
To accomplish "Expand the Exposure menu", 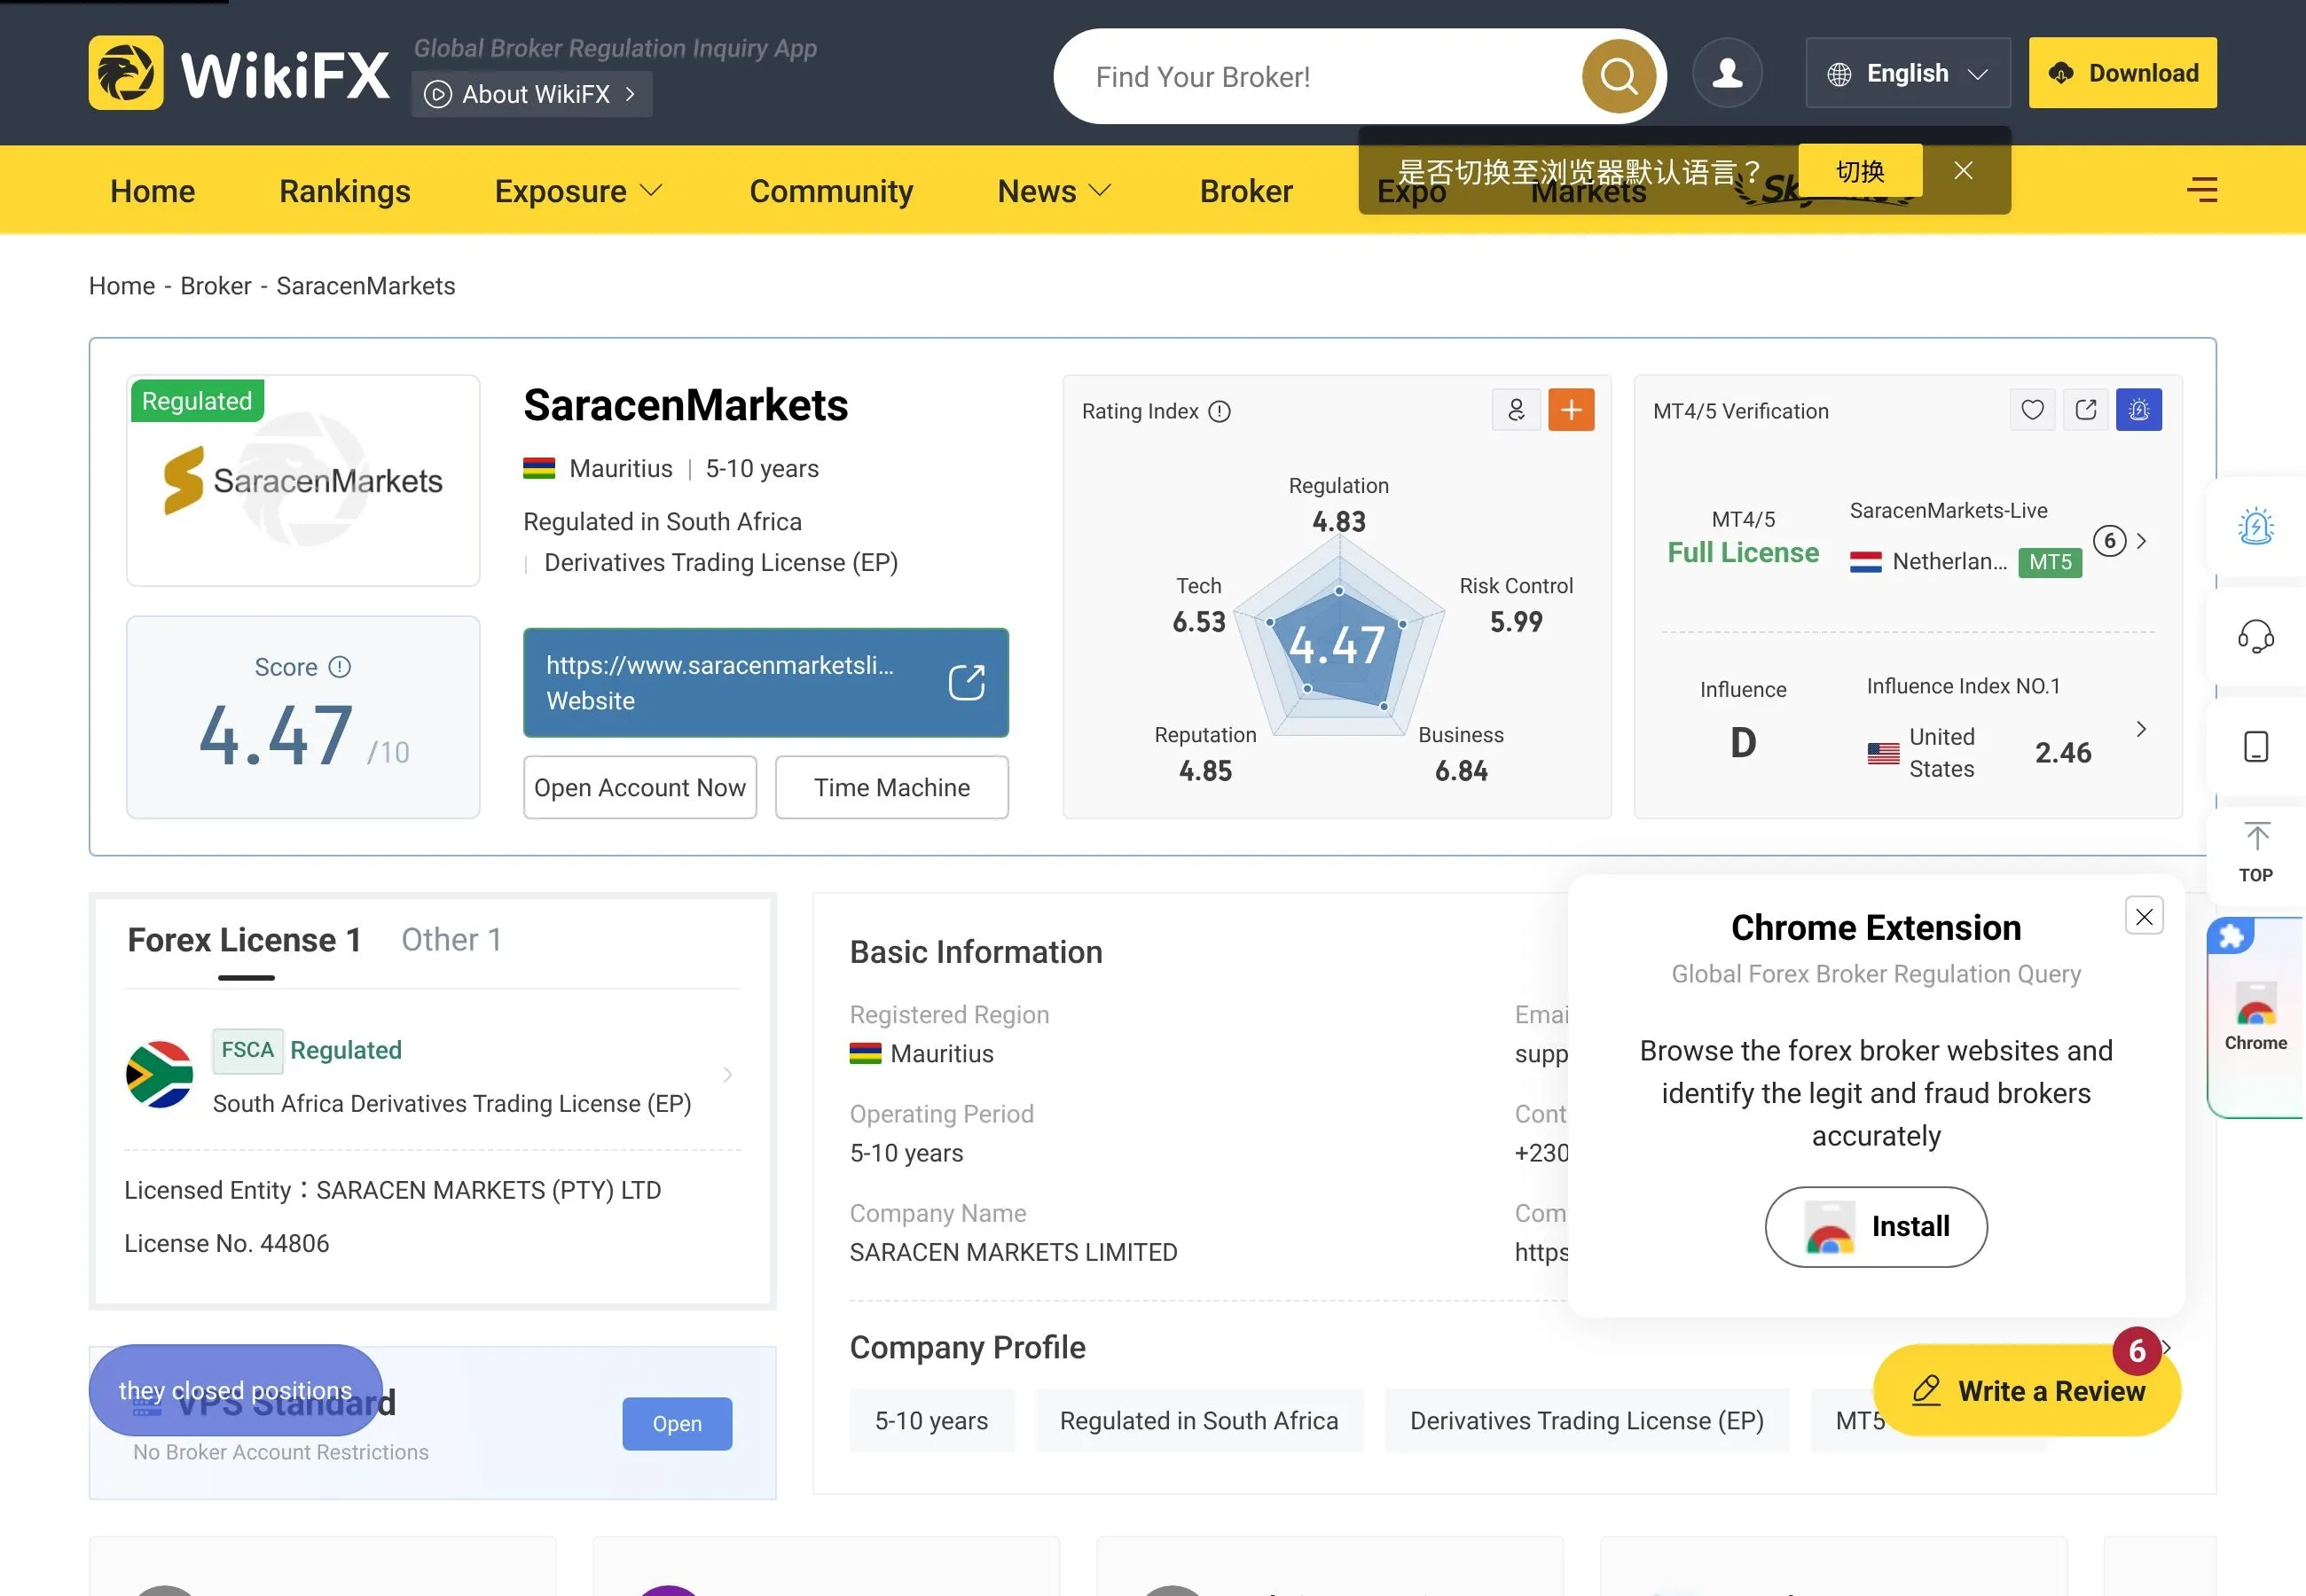I will 578,191.
